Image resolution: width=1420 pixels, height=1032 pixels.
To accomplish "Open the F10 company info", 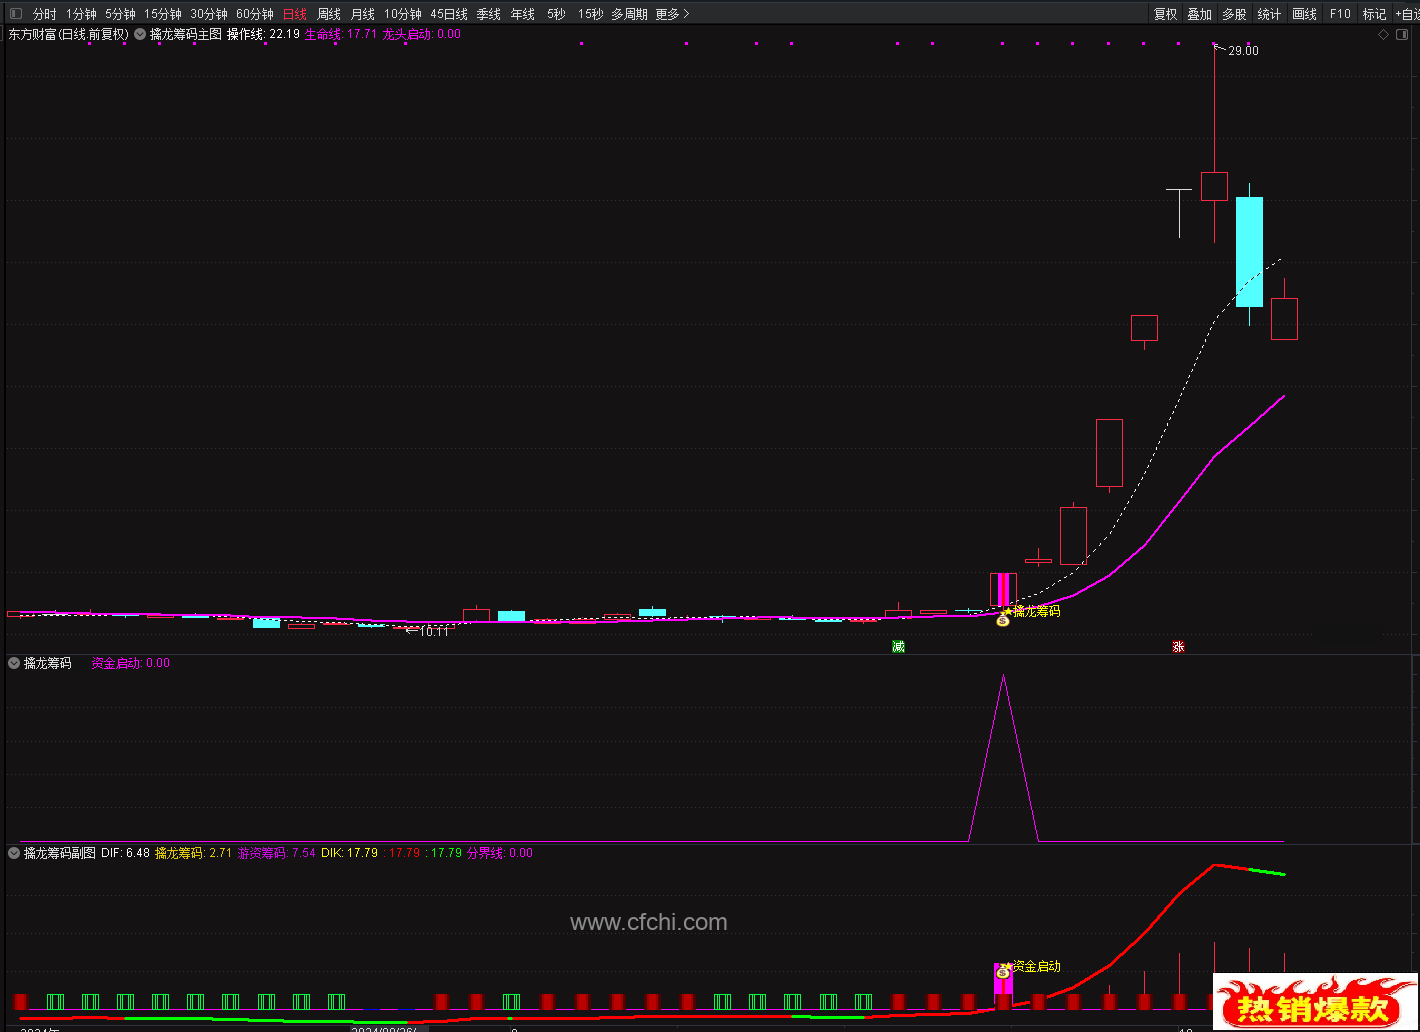I will 1340,14.
